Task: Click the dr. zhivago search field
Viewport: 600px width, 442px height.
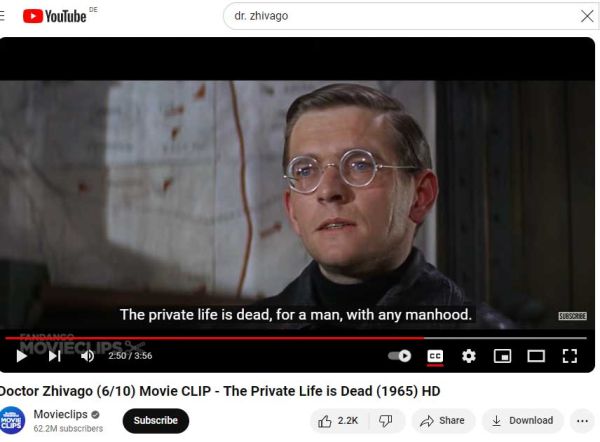Action: pos(402,16)
